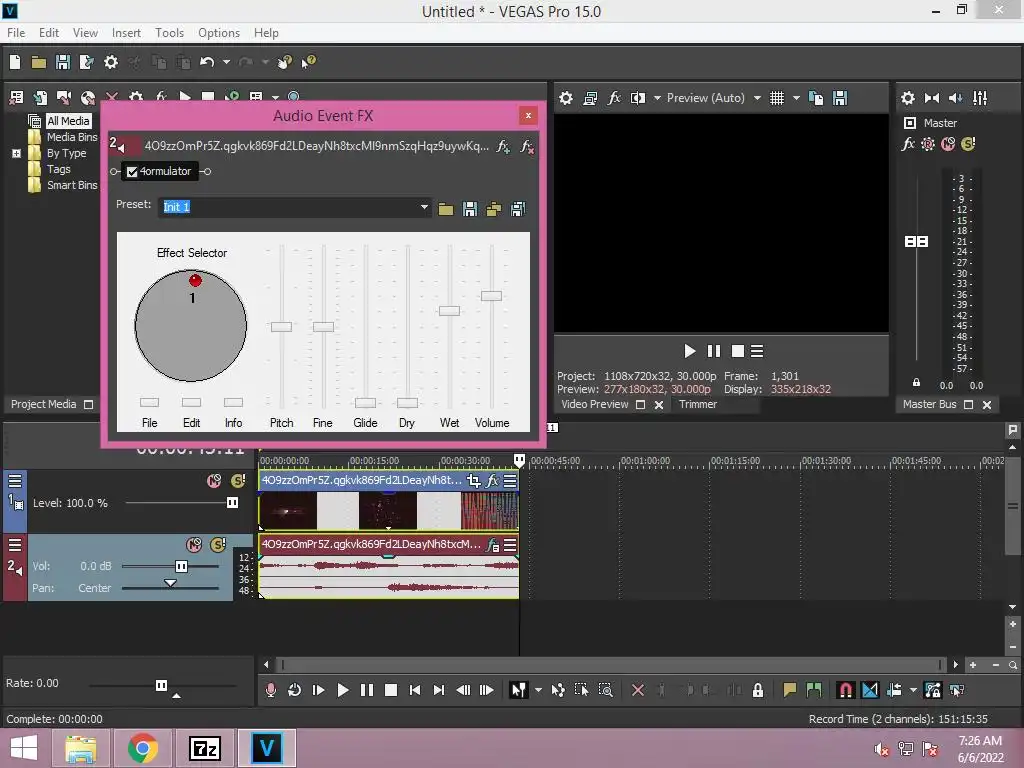Toggle the Enable Snapping magnet icon
1024x768 pixels.
[x=845, y=690]
